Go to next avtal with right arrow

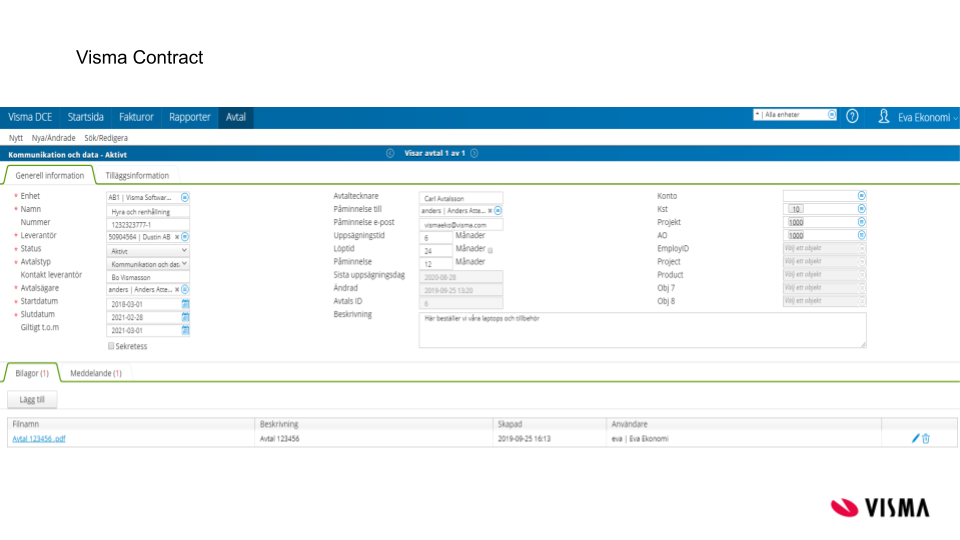tap(474, 154)
